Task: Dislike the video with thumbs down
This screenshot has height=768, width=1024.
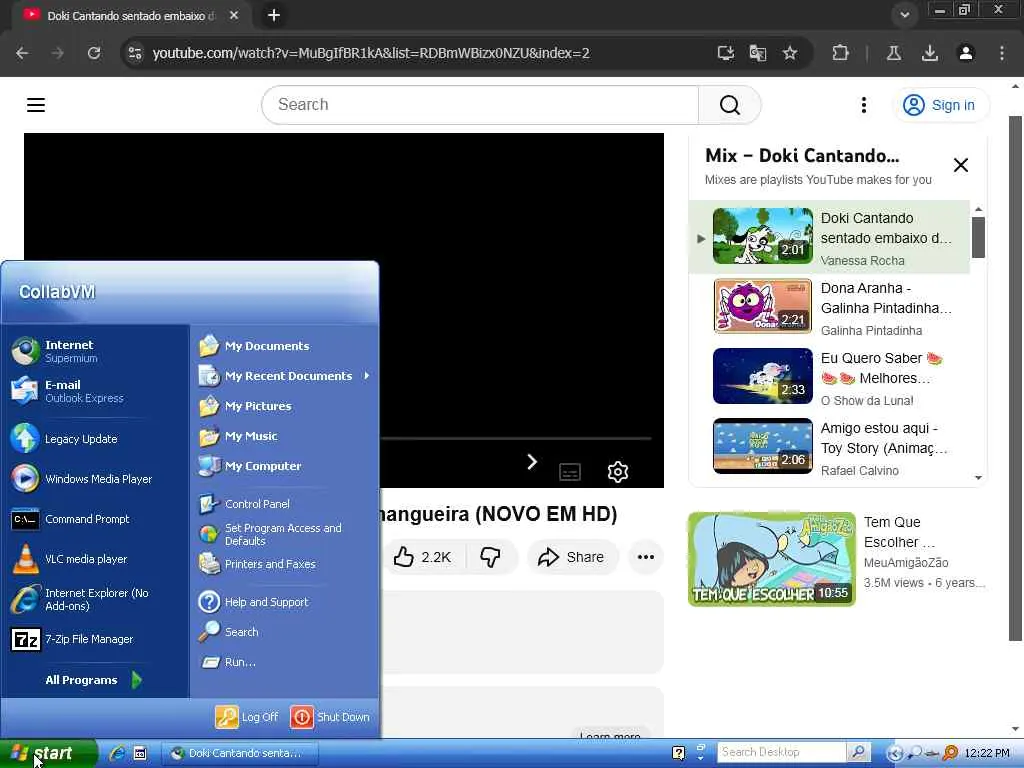Action: coord(490,557)
